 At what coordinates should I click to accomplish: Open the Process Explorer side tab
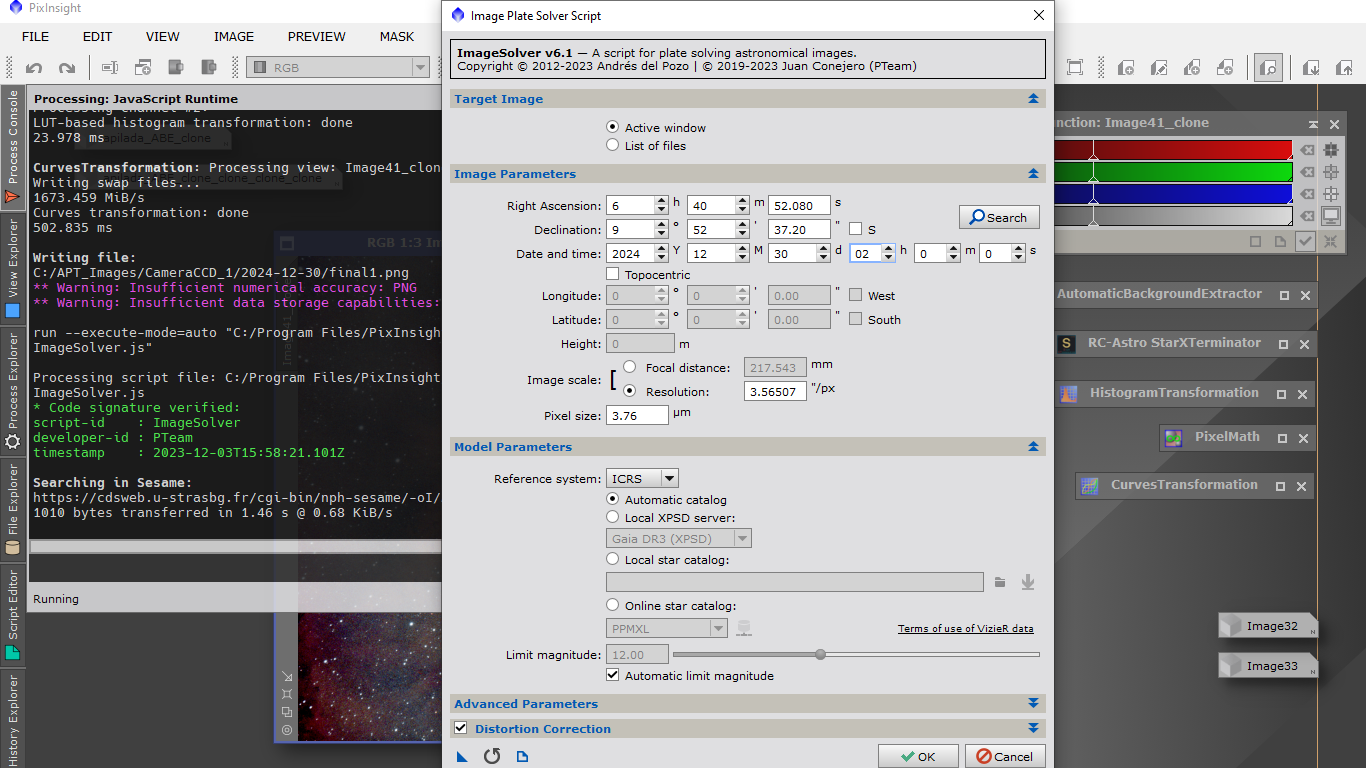tap(13, 393)
